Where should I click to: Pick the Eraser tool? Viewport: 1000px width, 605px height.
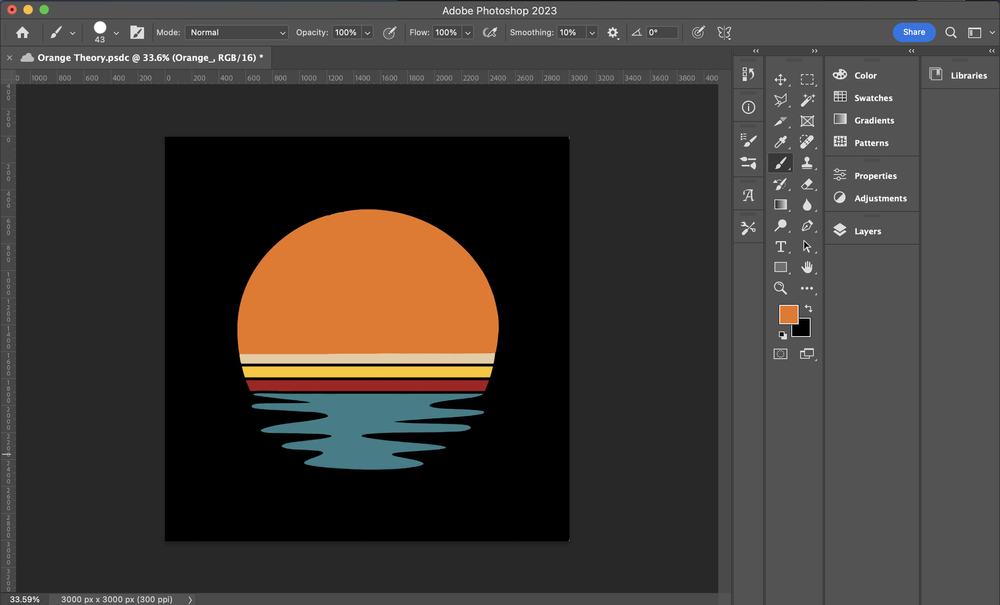point(807,184)
